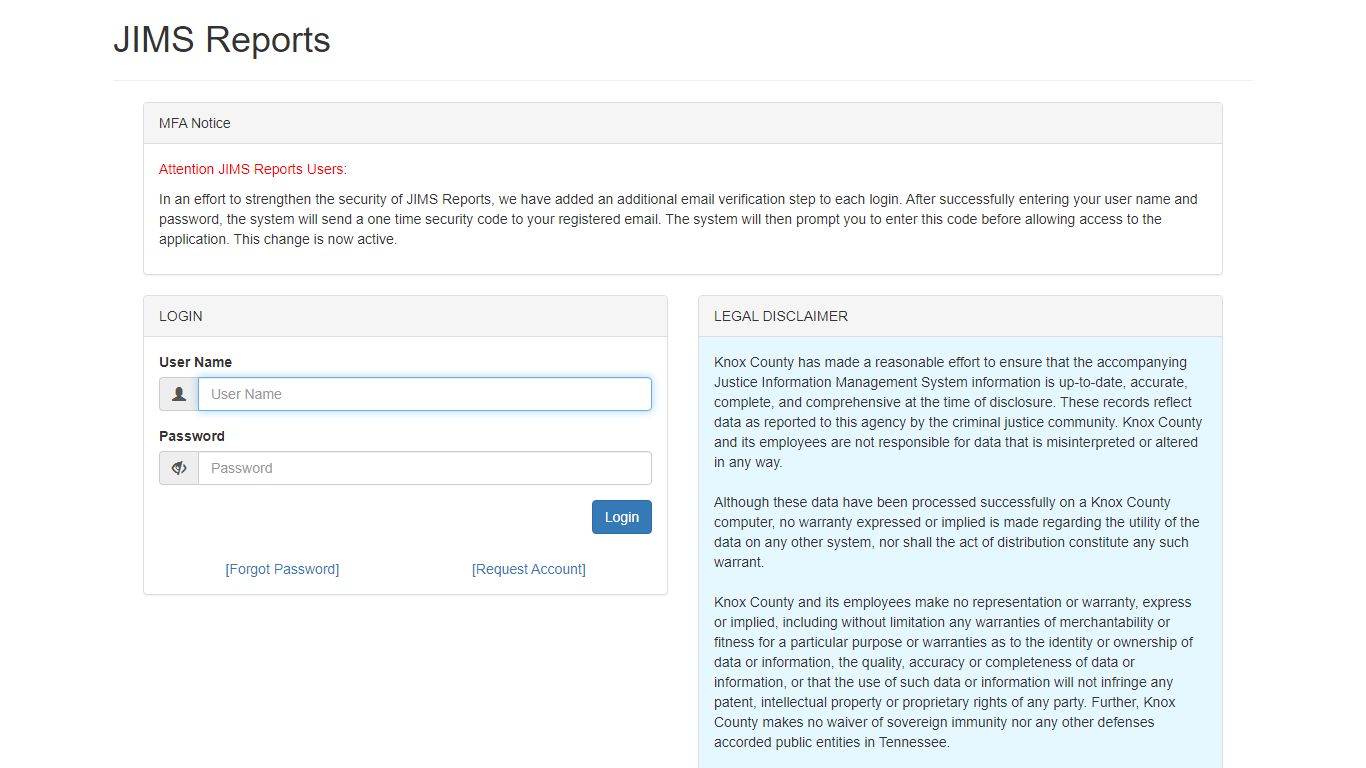The width and height of the screenshot is (1366, 768).
Task: Open the Request Account link
Action: (x=529, y=569)
